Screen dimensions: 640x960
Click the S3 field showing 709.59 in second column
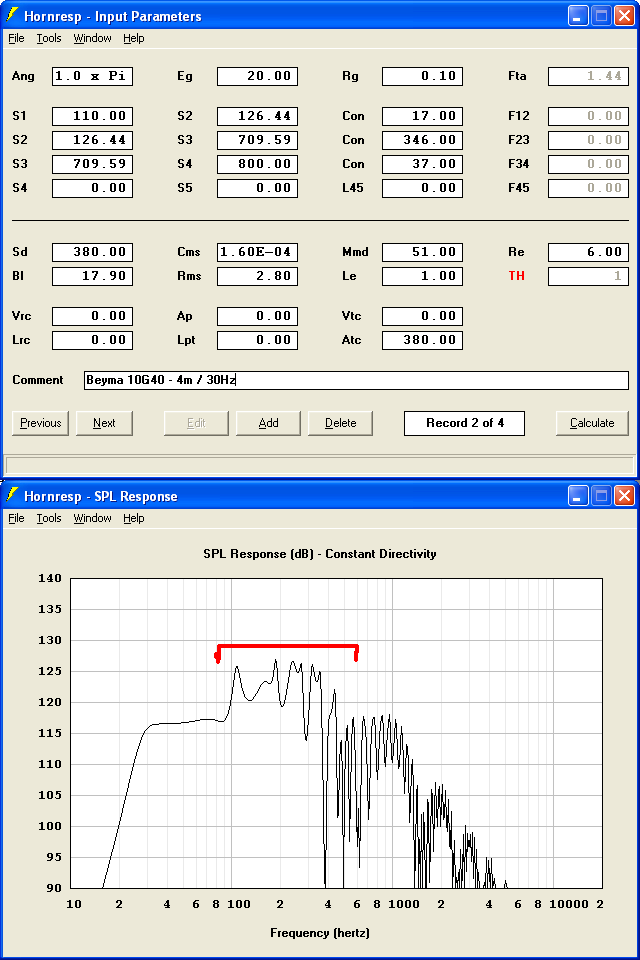click(257, 140)
